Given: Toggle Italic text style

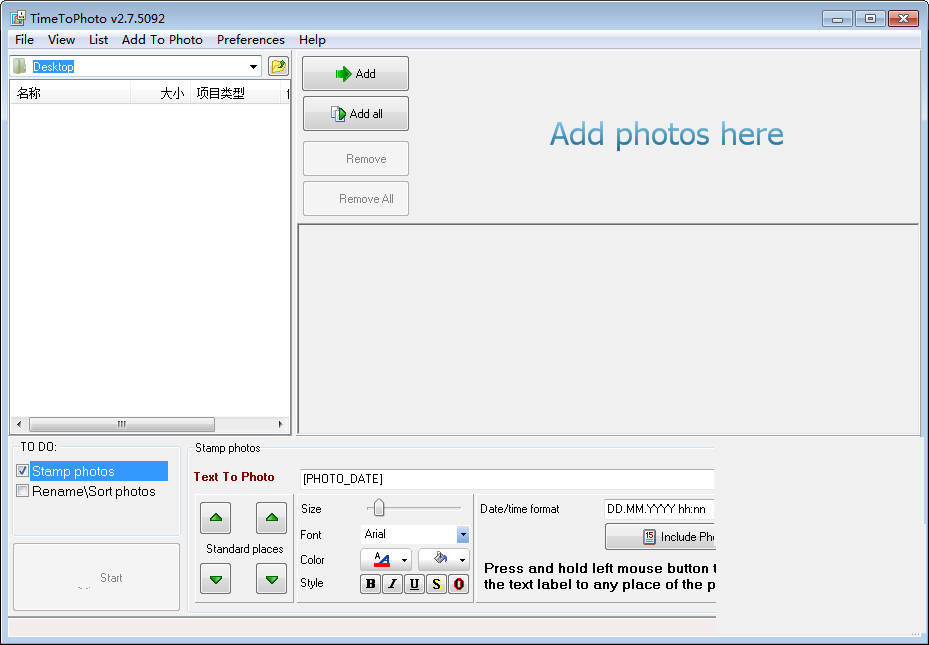Looking at the screenshot, I should (x=392, y=584).
